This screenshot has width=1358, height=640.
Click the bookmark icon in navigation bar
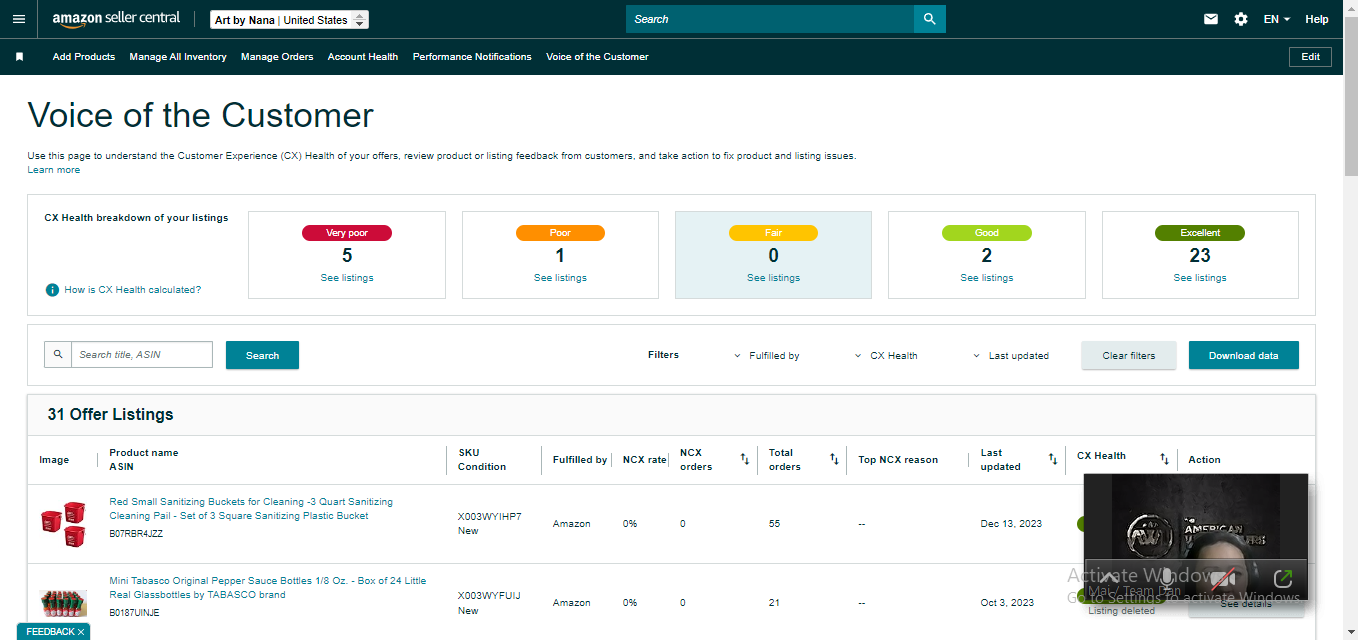[x=19, y=57]
